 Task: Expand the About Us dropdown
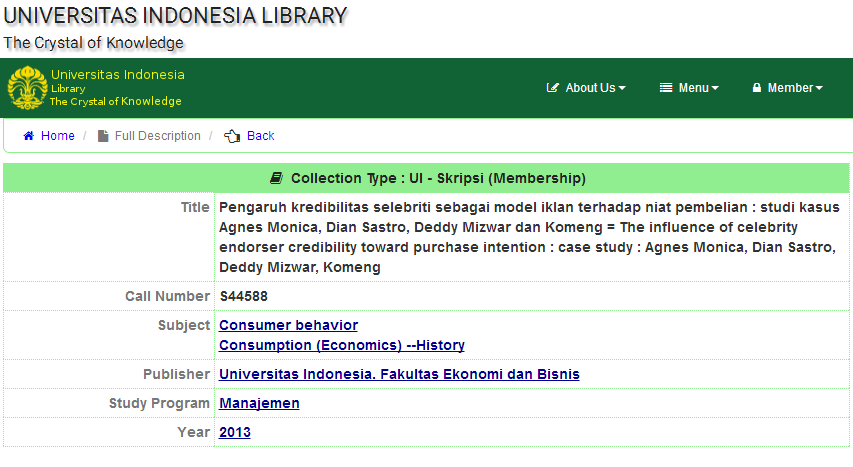[x=586, y=88]
